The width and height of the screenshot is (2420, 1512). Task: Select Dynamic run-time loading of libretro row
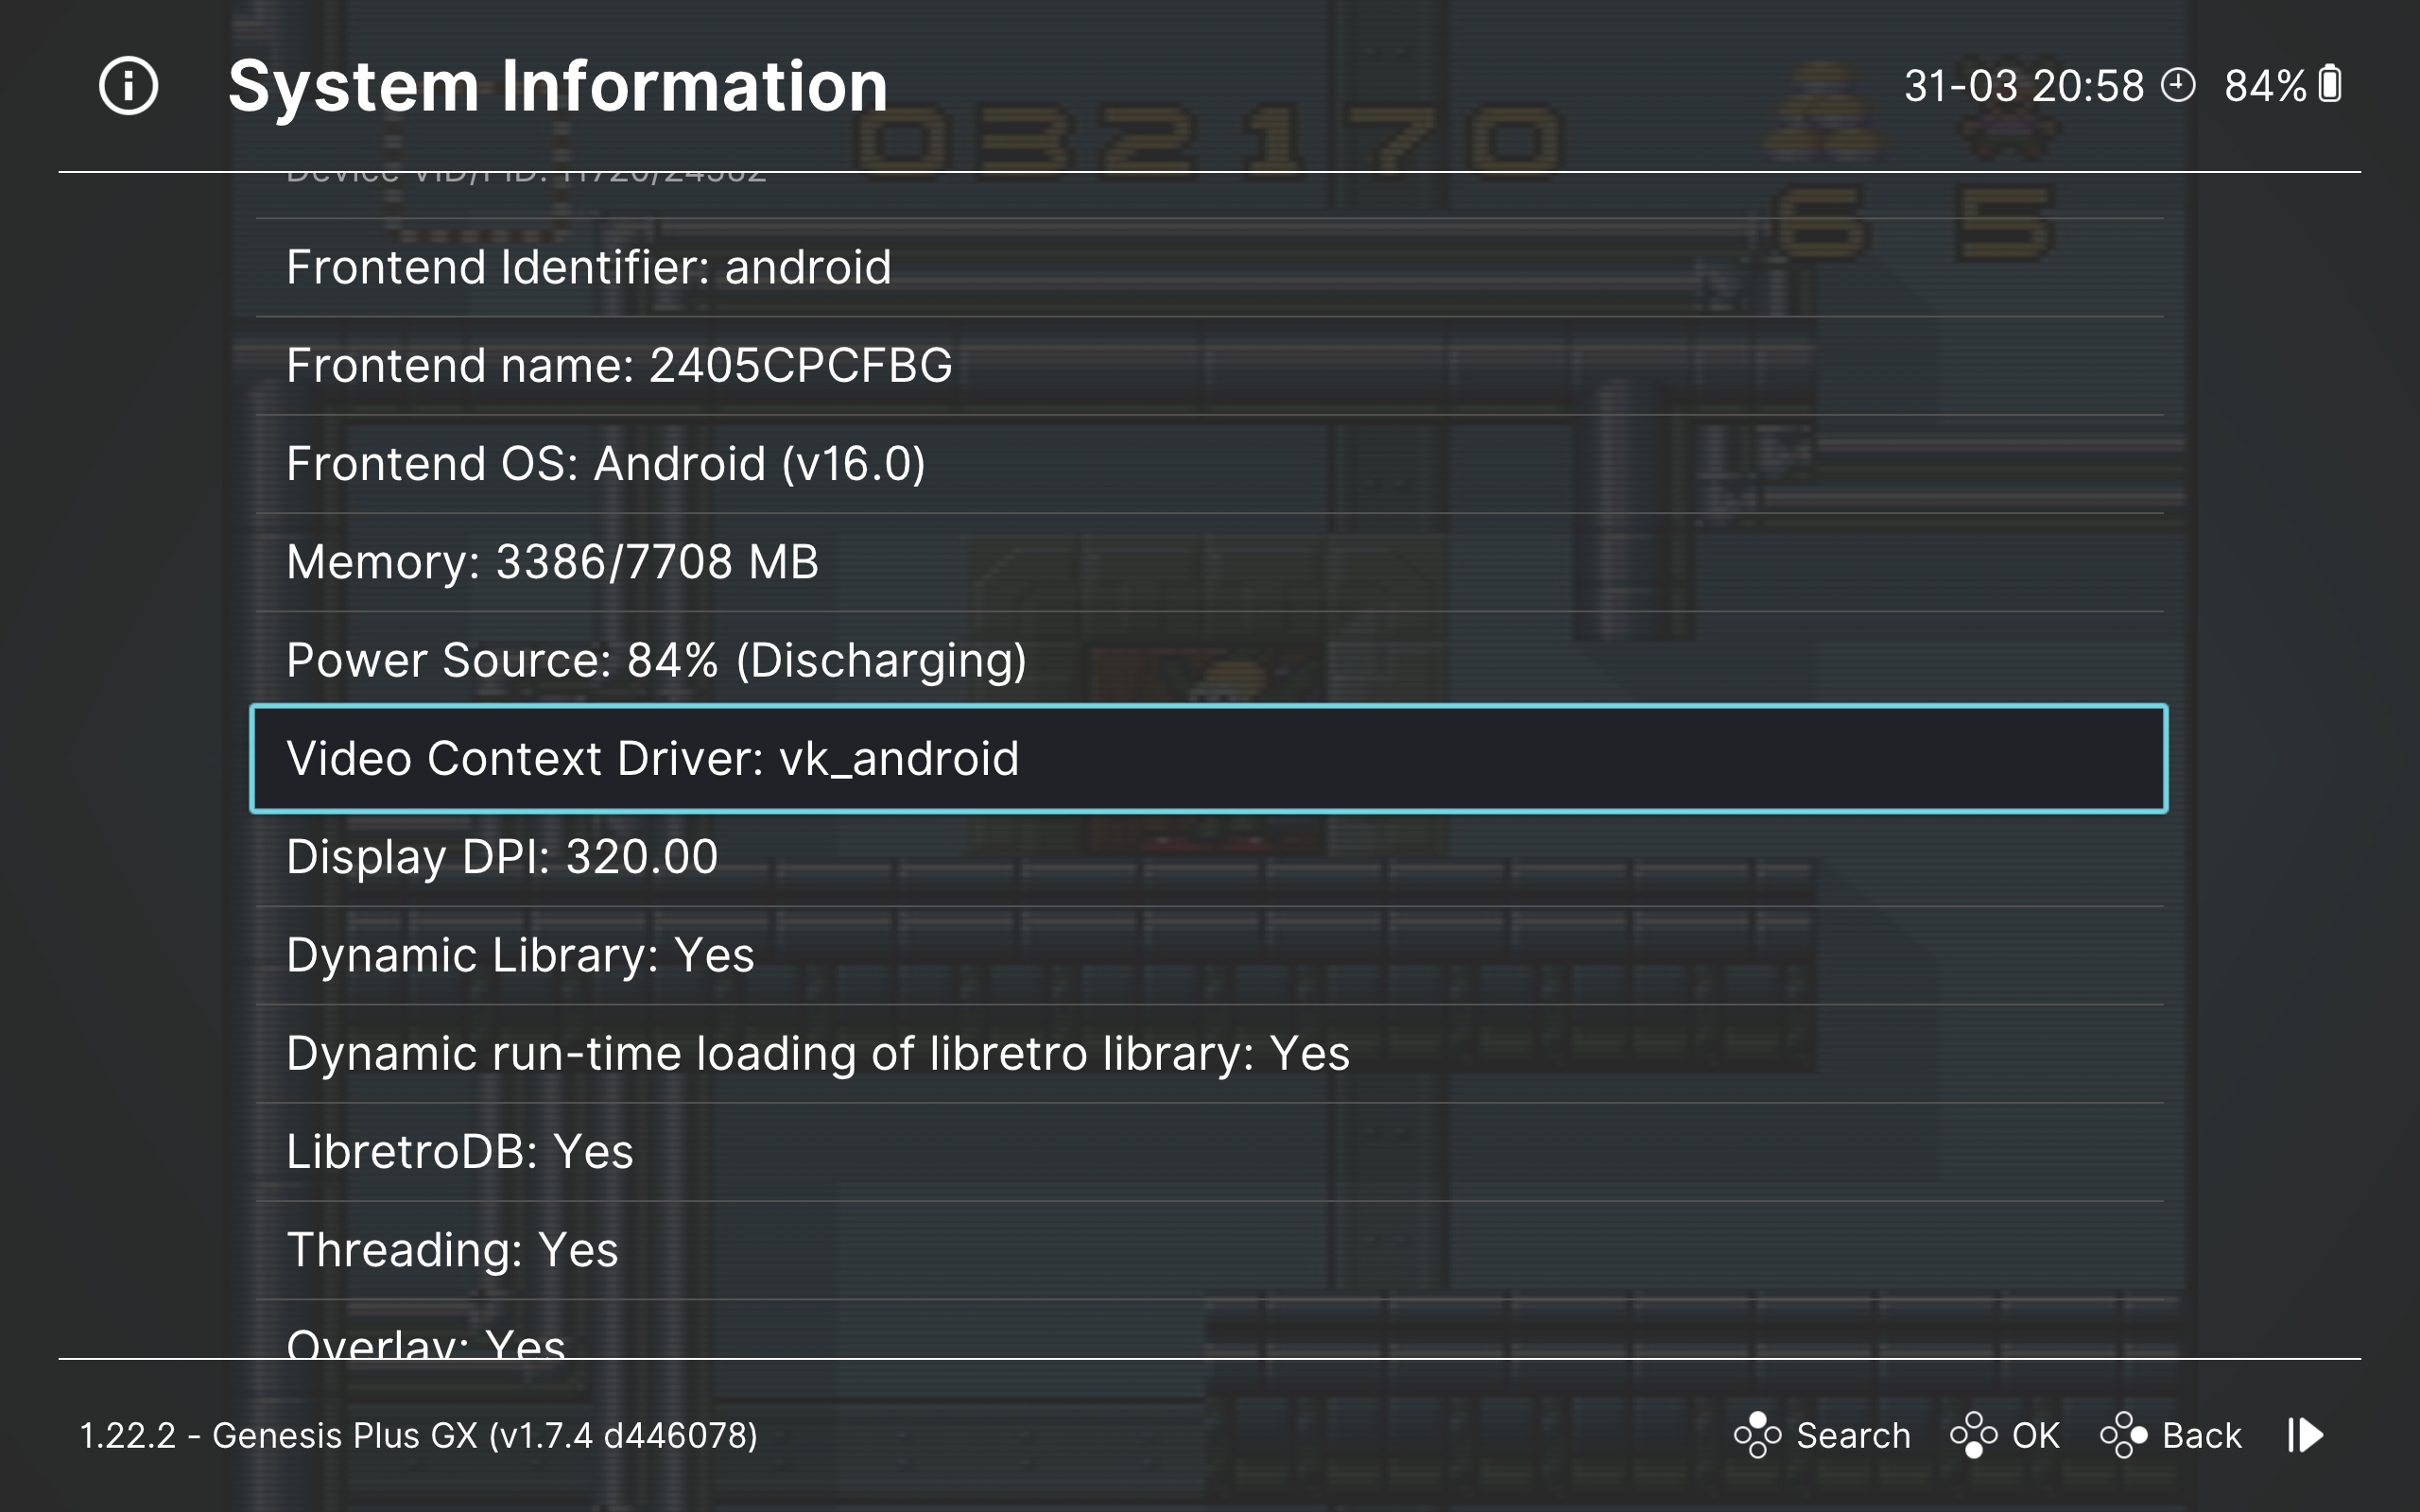coord(817,1053)
